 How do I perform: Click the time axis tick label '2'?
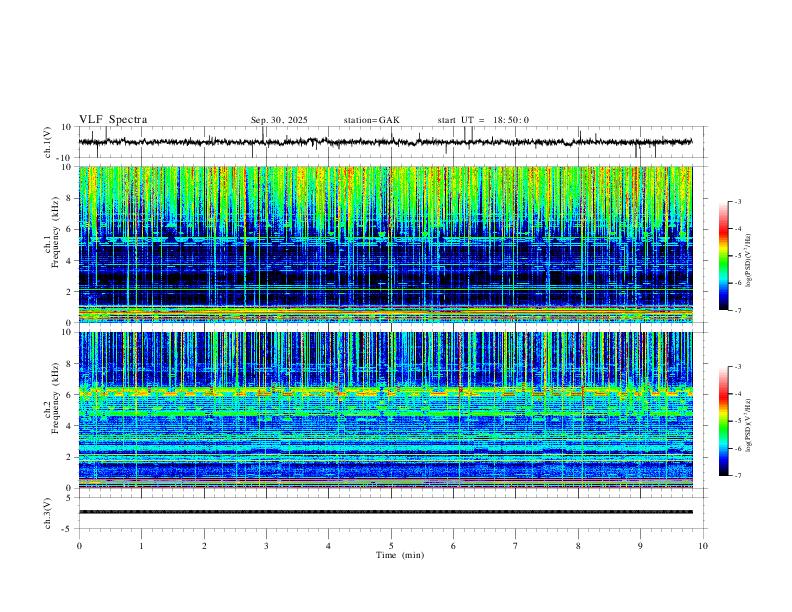pyautogui.click(x=204, y=546)
